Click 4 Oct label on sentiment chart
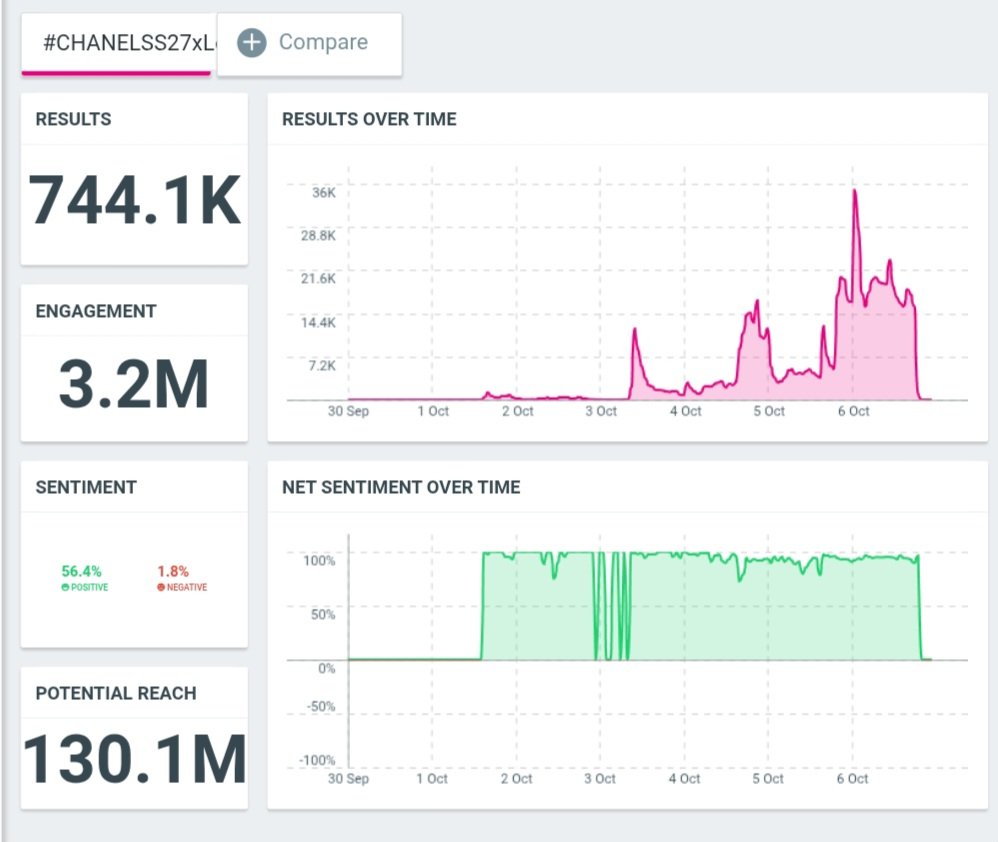This screenshot has height=842, width=998. 684,778
